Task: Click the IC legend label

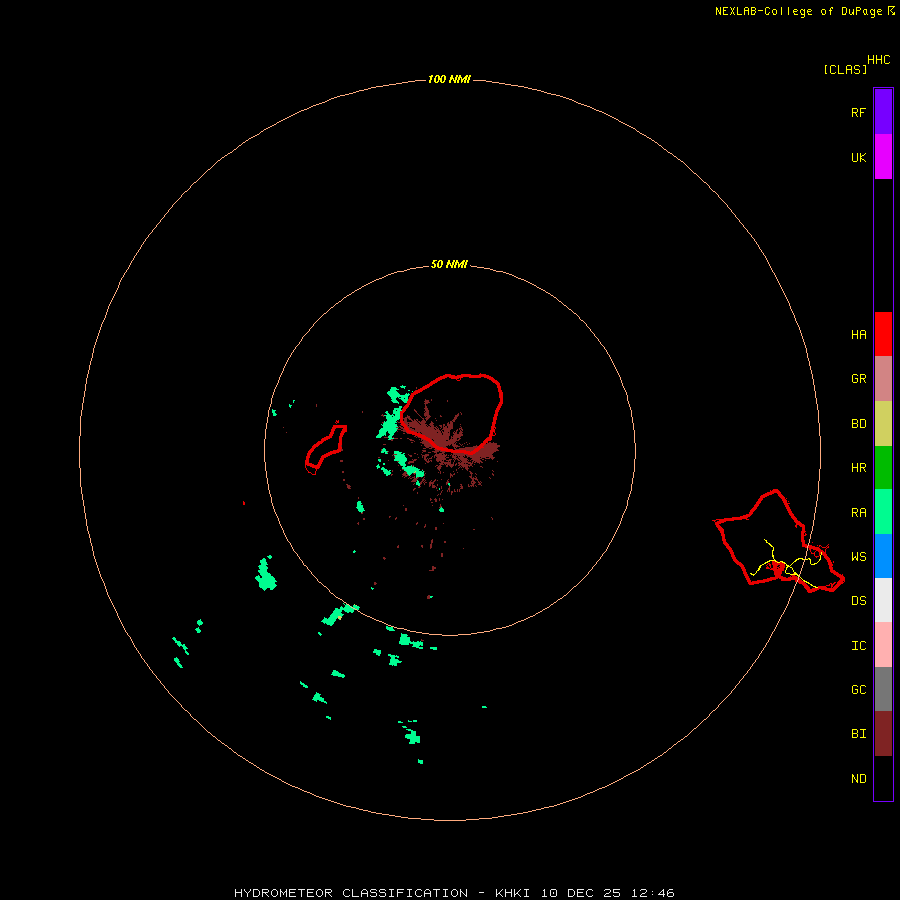Action: click(858, 646)
